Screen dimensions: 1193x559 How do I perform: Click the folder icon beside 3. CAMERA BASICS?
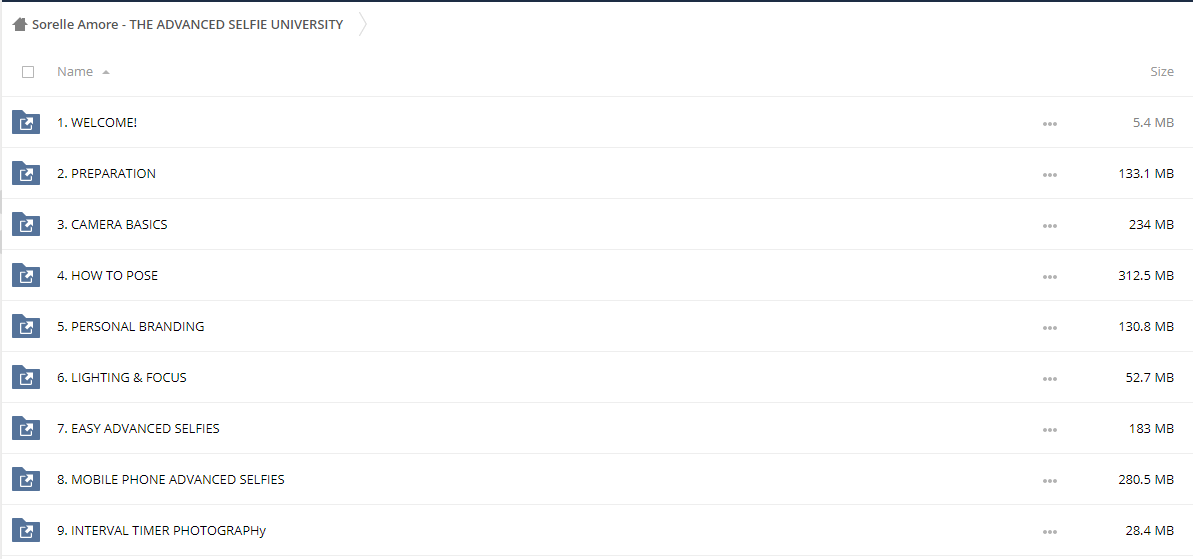tap(26, 224)
